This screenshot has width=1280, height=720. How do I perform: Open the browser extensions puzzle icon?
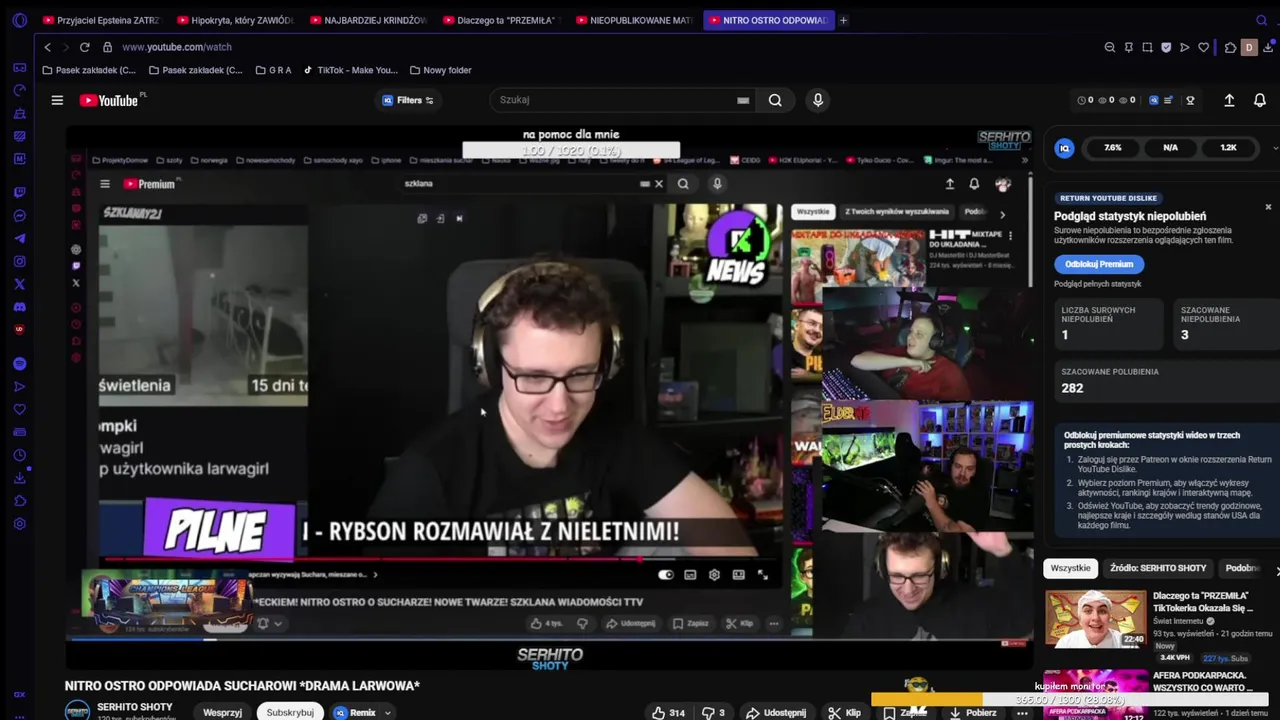coord(1230,47)
